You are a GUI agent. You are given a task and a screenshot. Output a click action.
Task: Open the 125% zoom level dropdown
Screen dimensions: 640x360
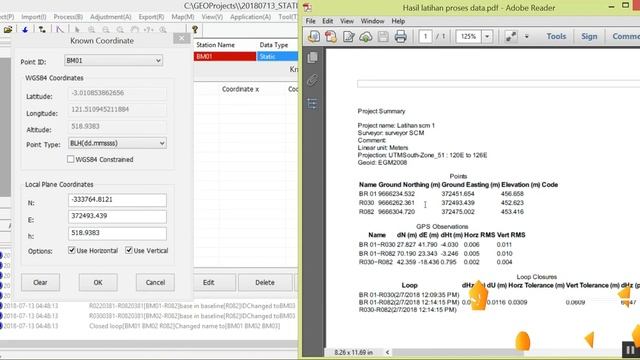(487, 36)
